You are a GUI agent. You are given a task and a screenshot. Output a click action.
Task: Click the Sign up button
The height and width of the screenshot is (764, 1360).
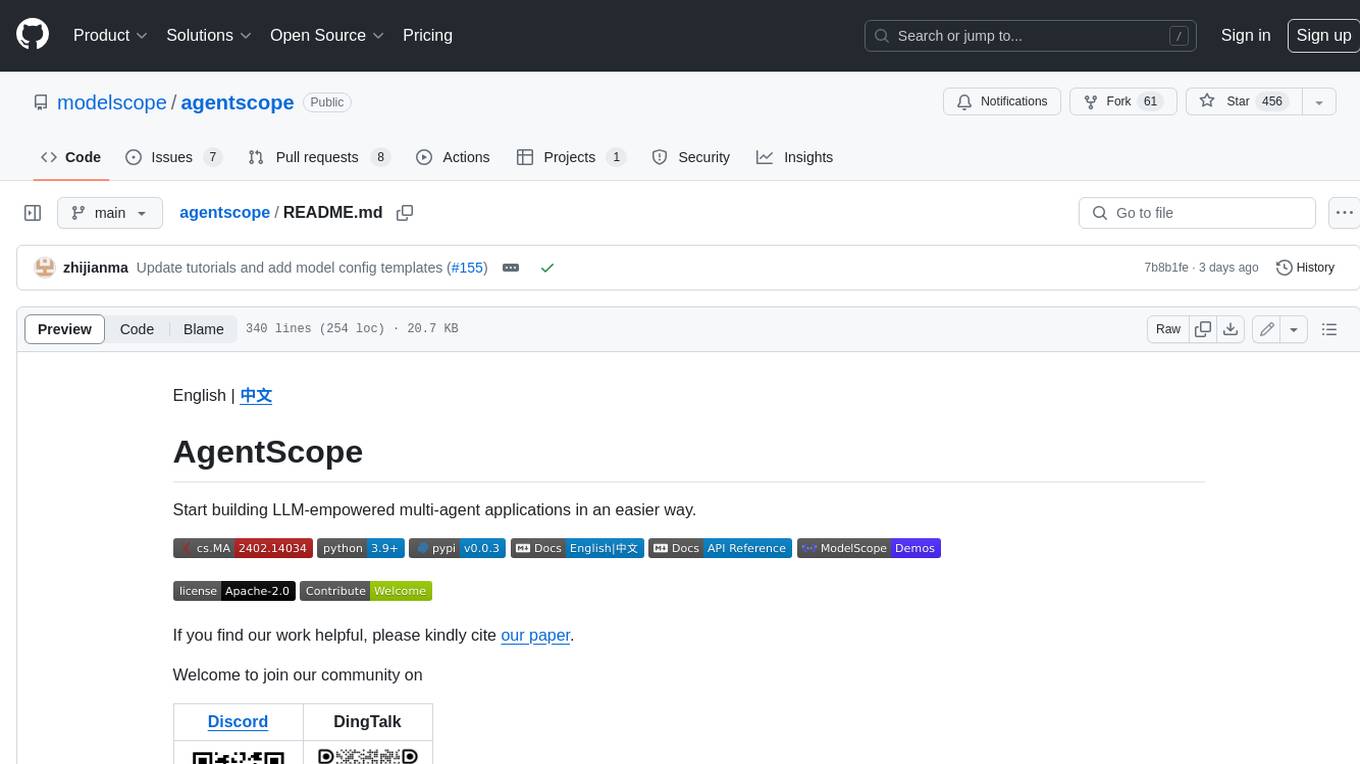click(x=1323, y=35)
